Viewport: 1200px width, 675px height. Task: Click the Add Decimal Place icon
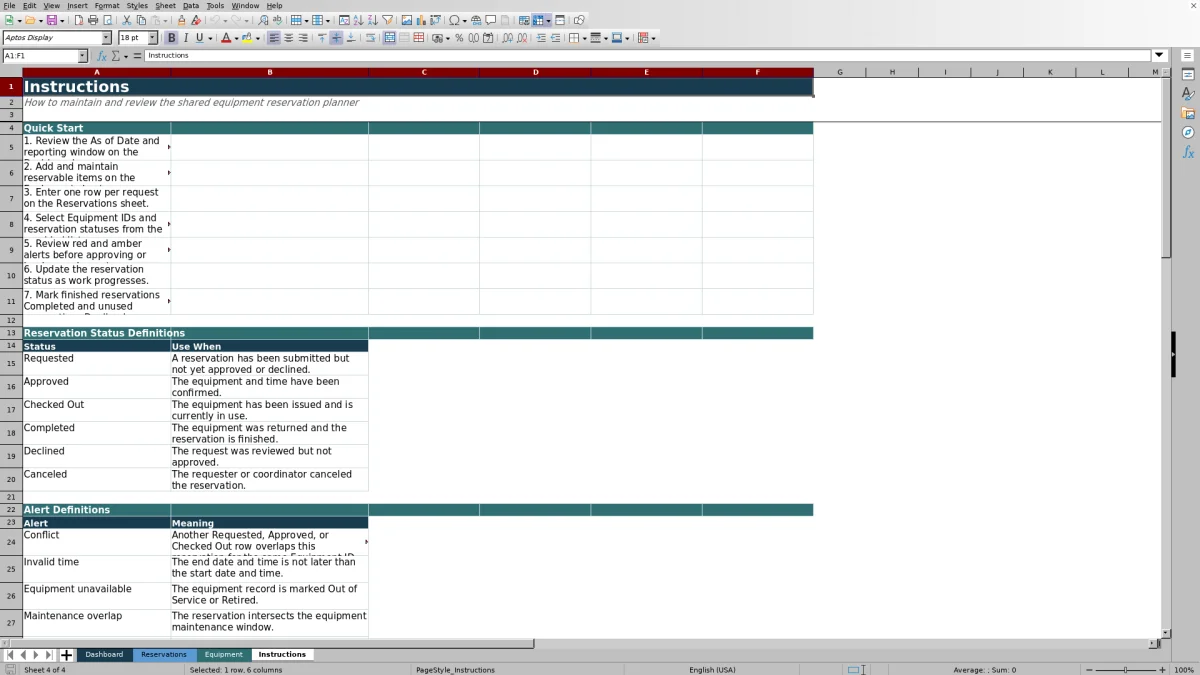click(x=508, y=38)
